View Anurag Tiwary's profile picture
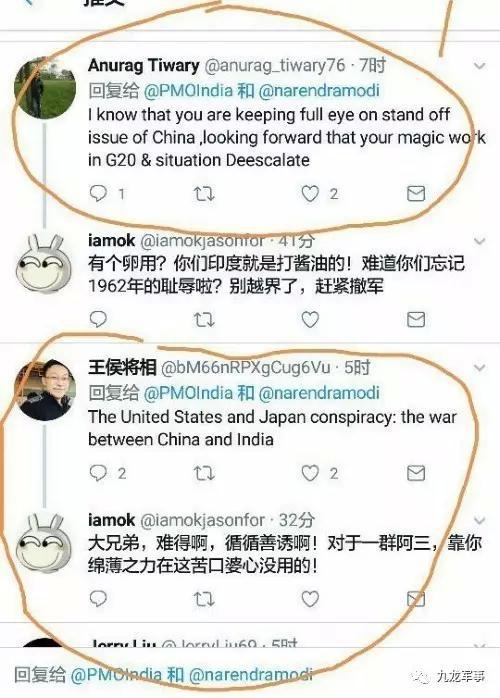 [45, 88]
